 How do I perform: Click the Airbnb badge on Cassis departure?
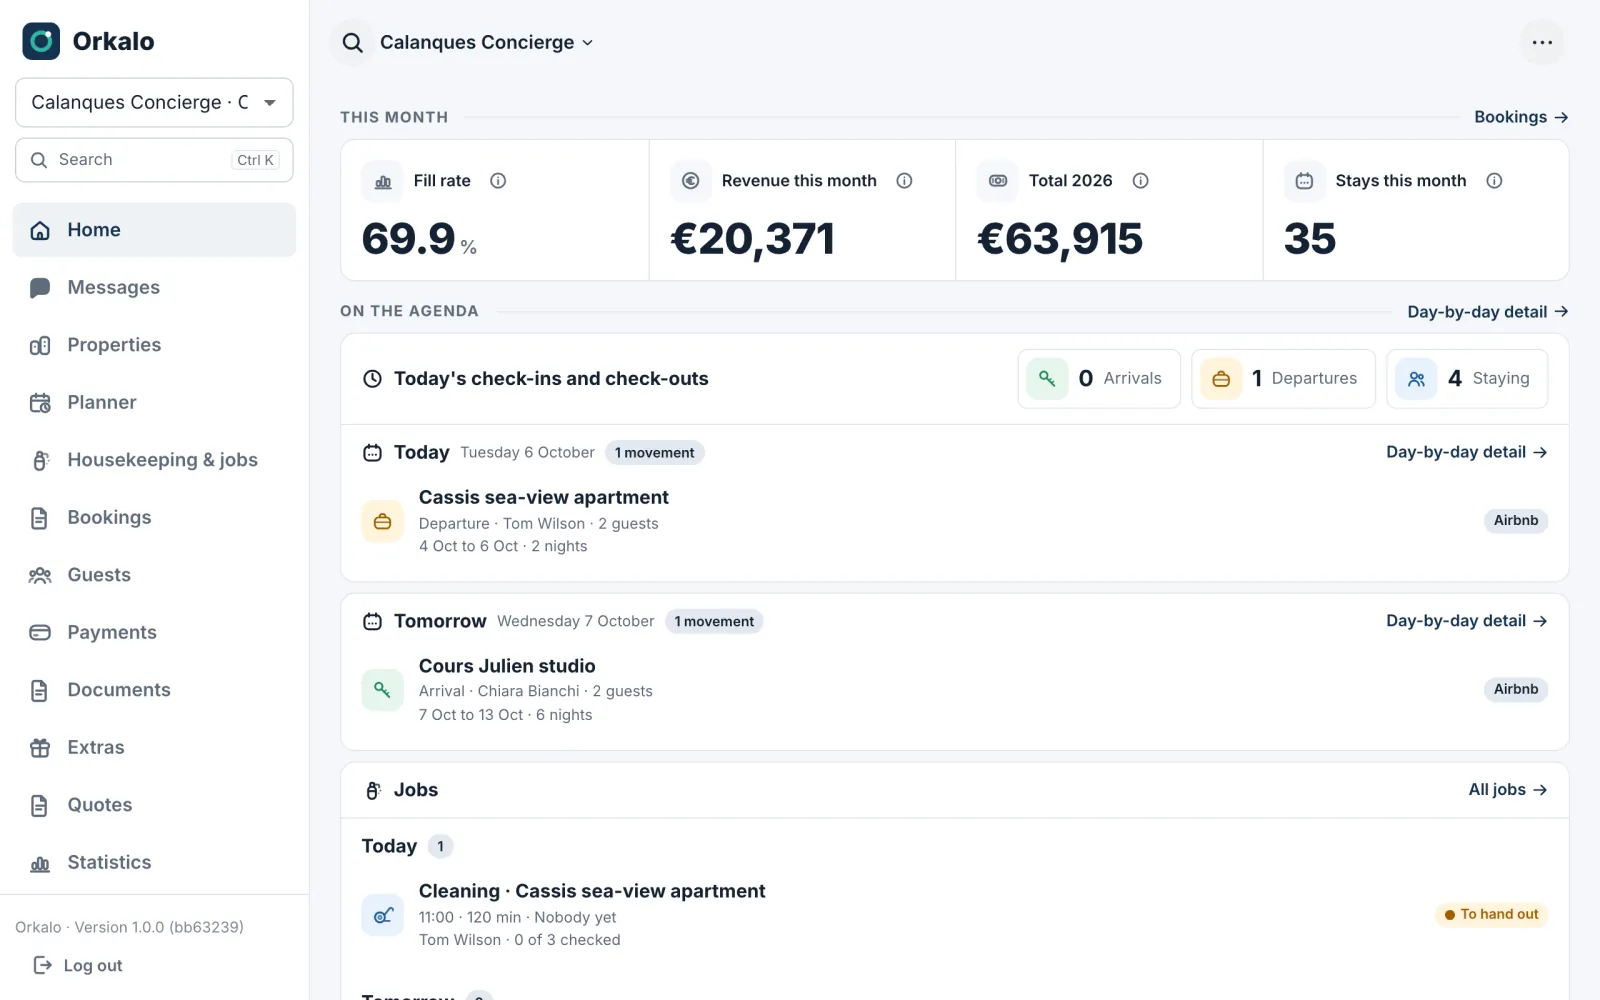(x=1516, y=521)
